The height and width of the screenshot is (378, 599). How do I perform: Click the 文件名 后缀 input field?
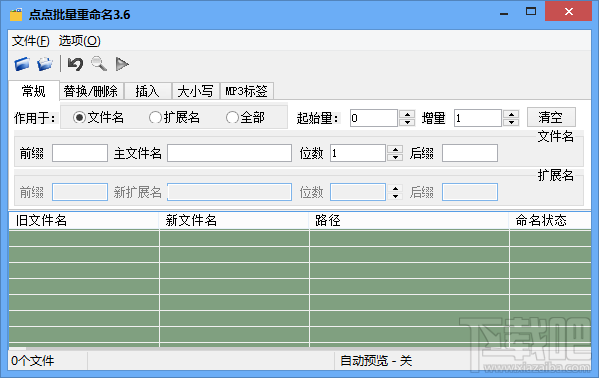pyautogui.click(x=470, y=153)
